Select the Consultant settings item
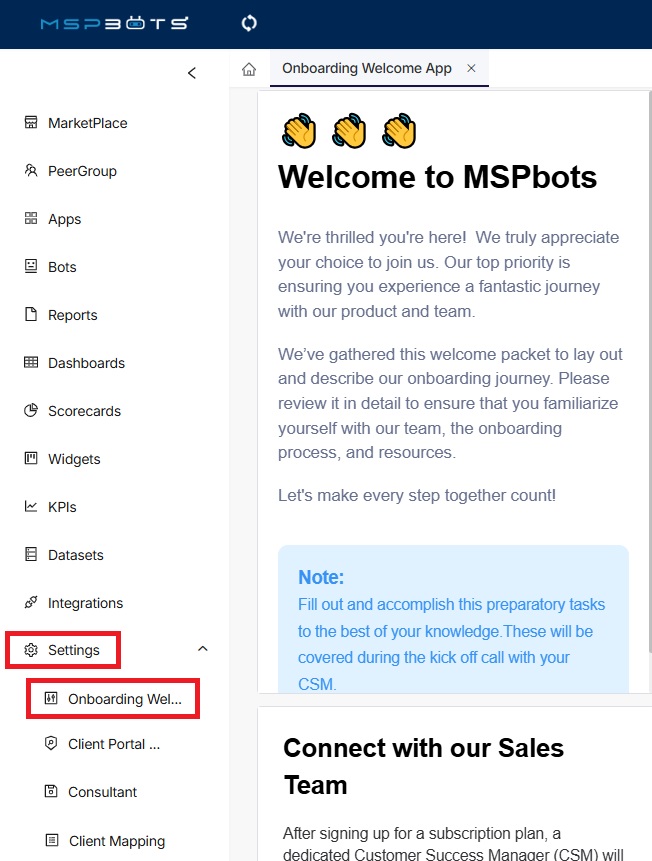652x861 pixels. point(101,792)
